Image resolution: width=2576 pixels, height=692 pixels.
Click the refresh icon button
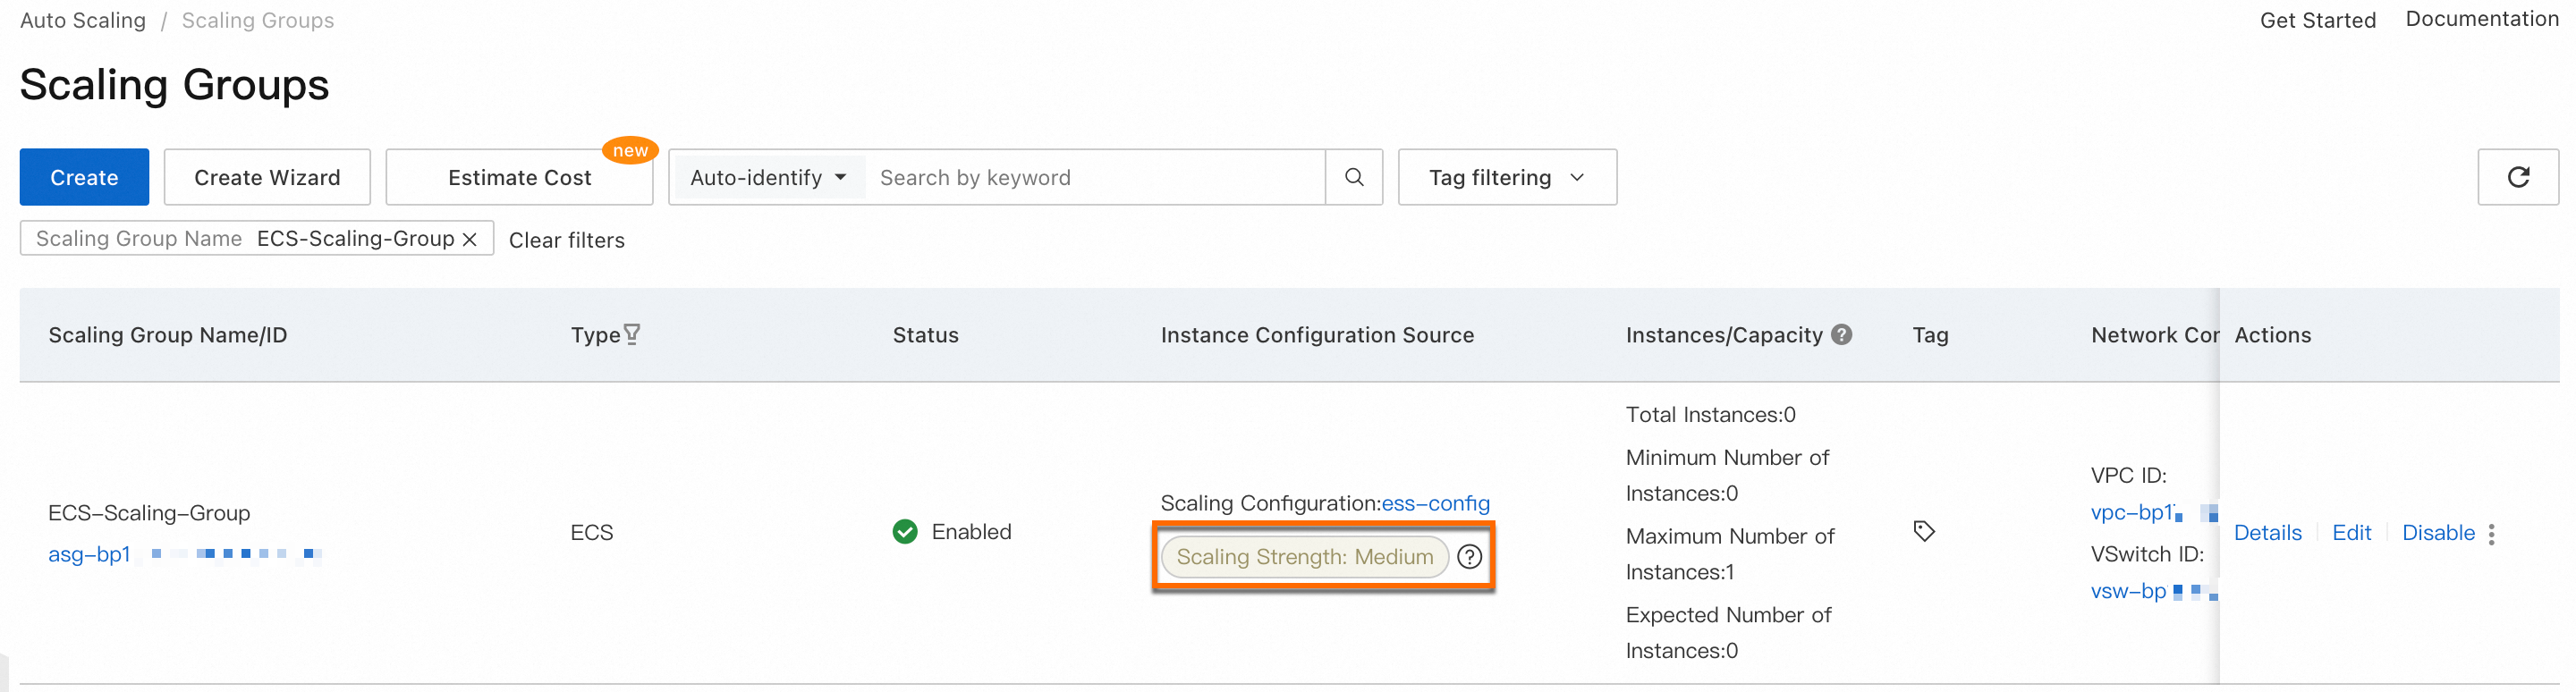[x=2517, y=177]
